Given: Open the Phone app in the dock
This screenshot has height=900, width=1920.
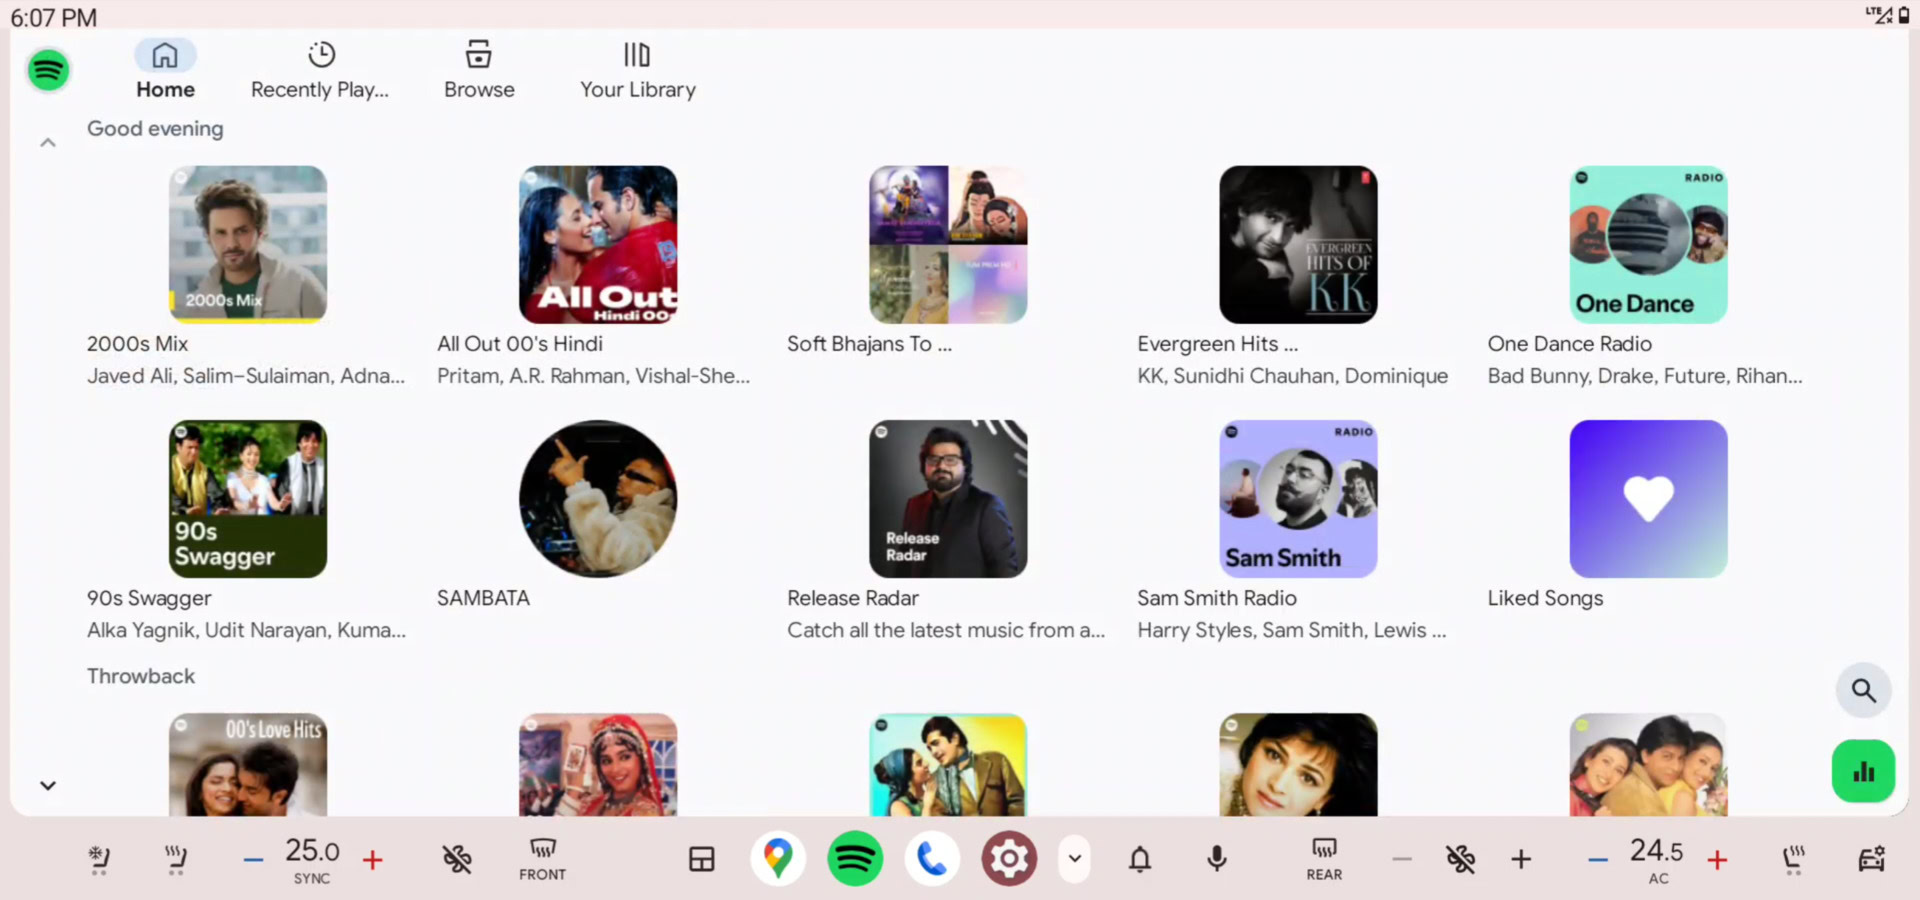Looking at the screenshot, I should [932, 858].
